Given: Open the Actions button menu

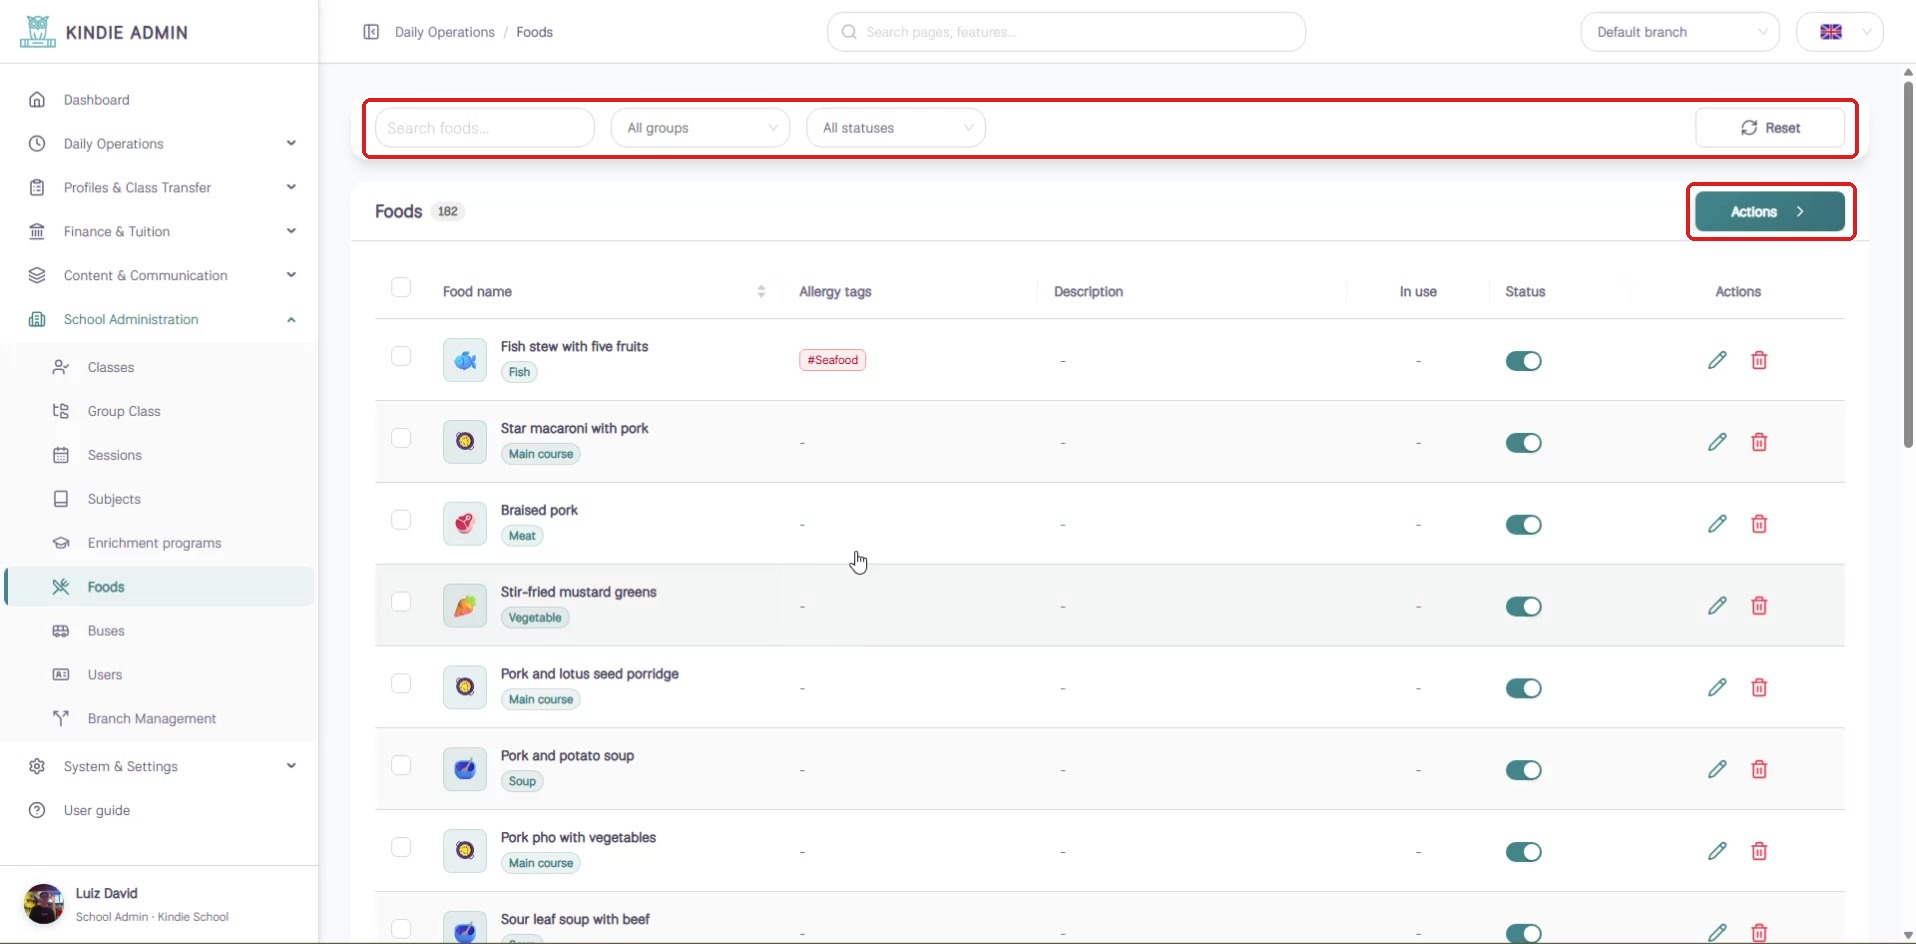Looking at the screenshot, I should 1770,212.
